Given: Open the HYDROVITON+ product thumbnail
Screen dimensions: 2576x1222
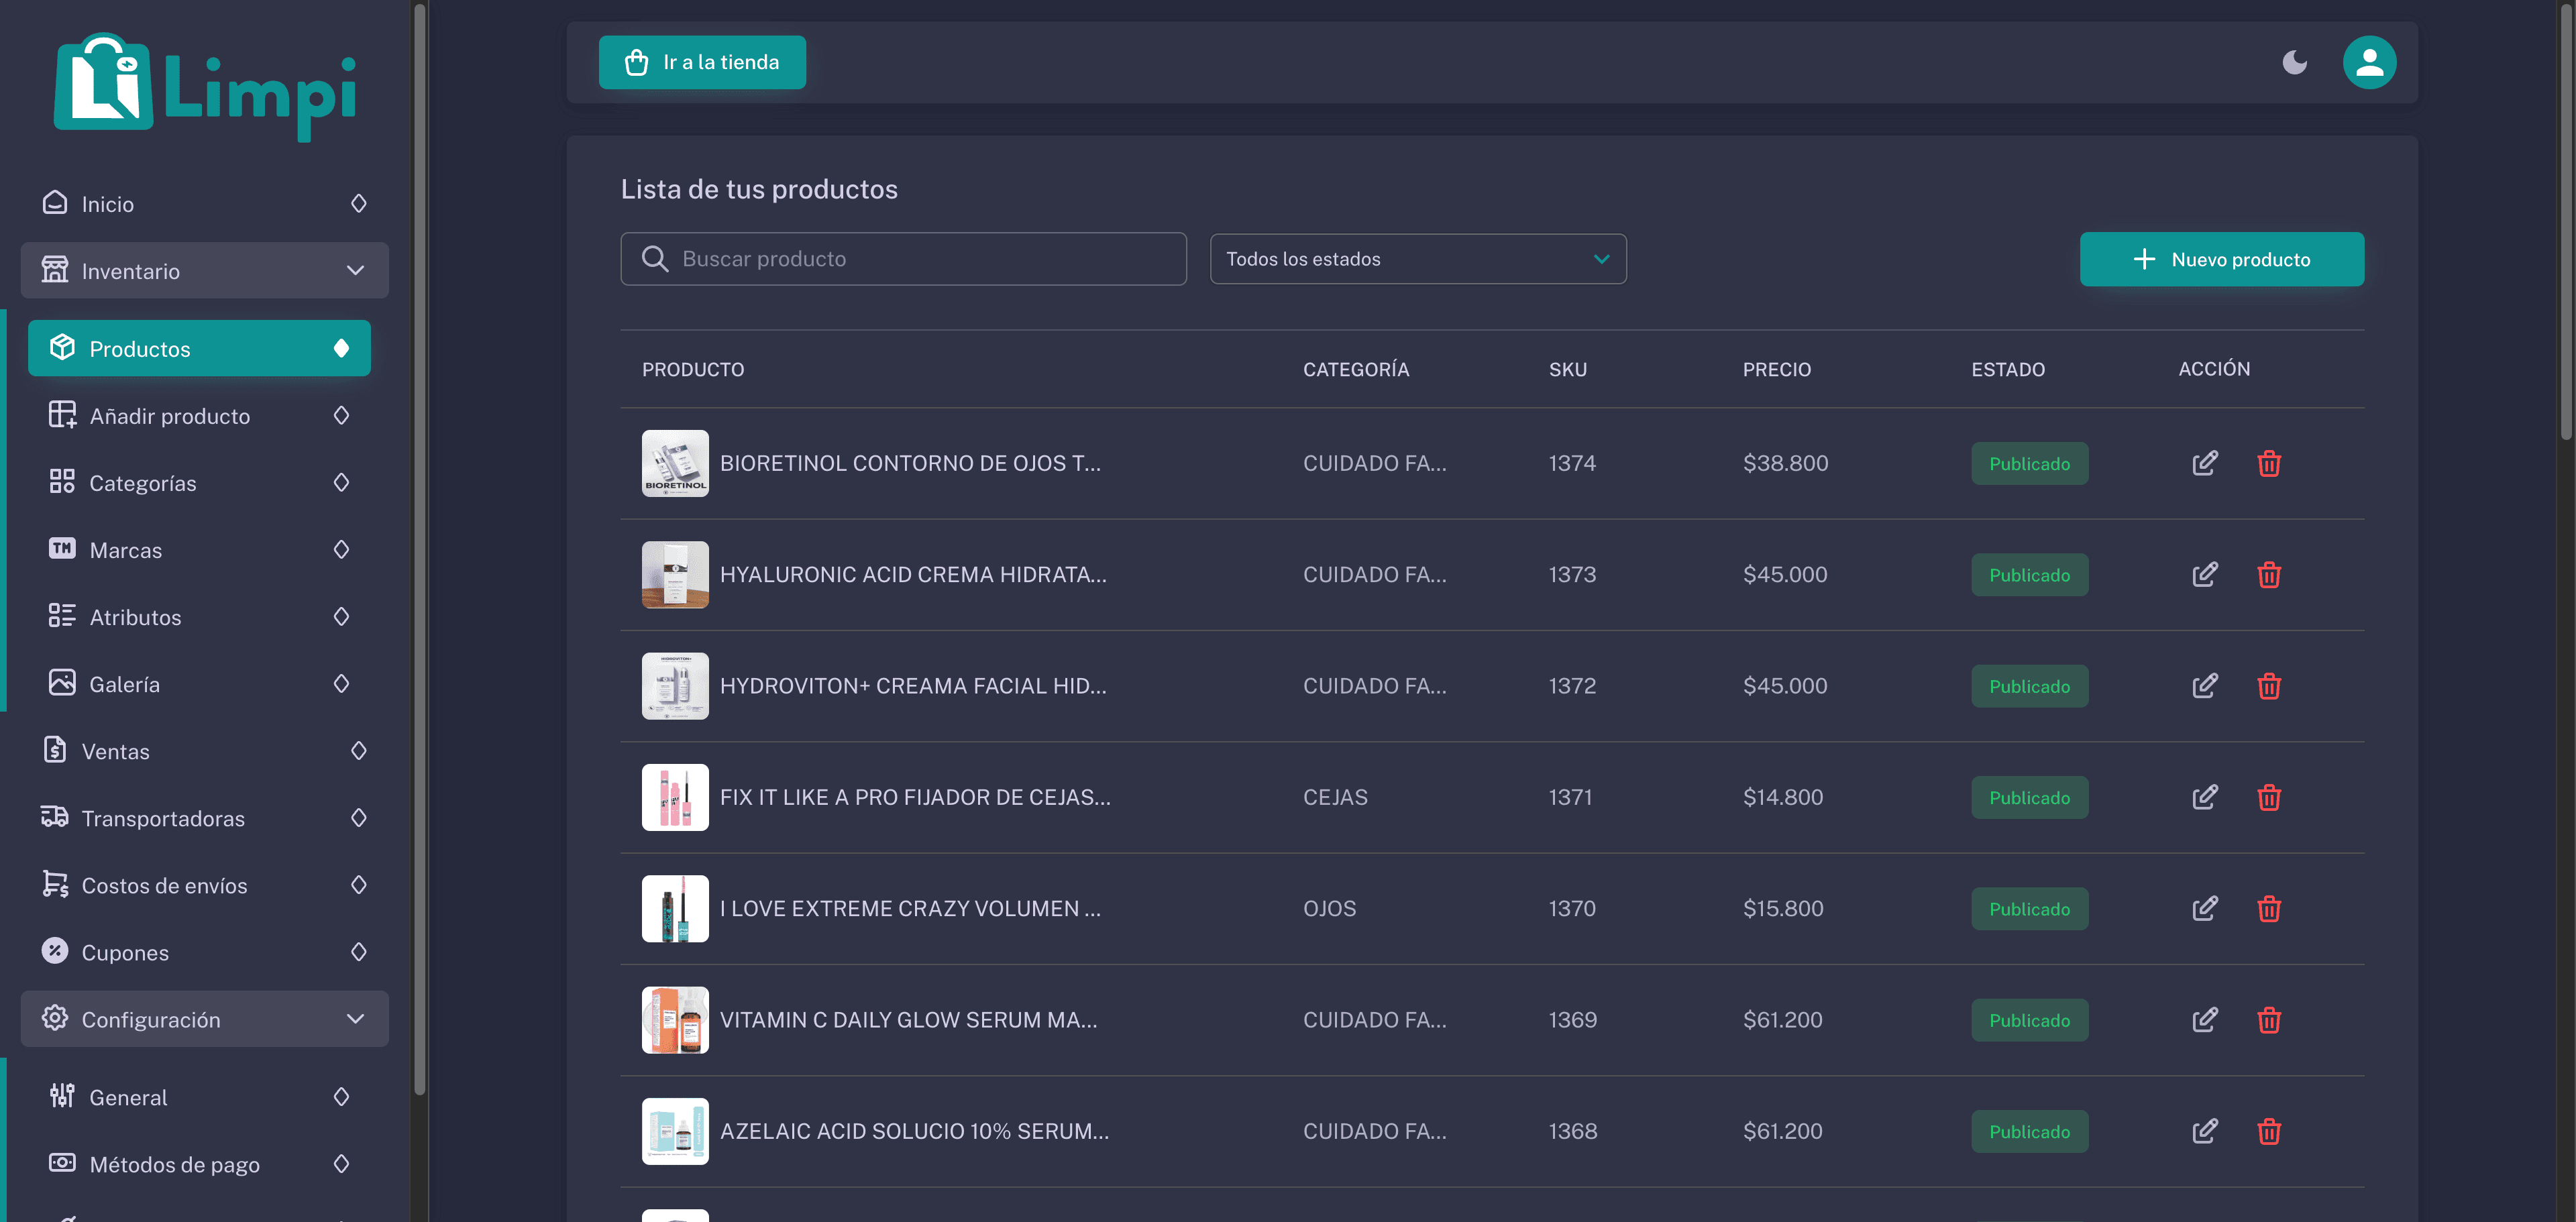Looking at the screenshot, I should coord(675,686).
